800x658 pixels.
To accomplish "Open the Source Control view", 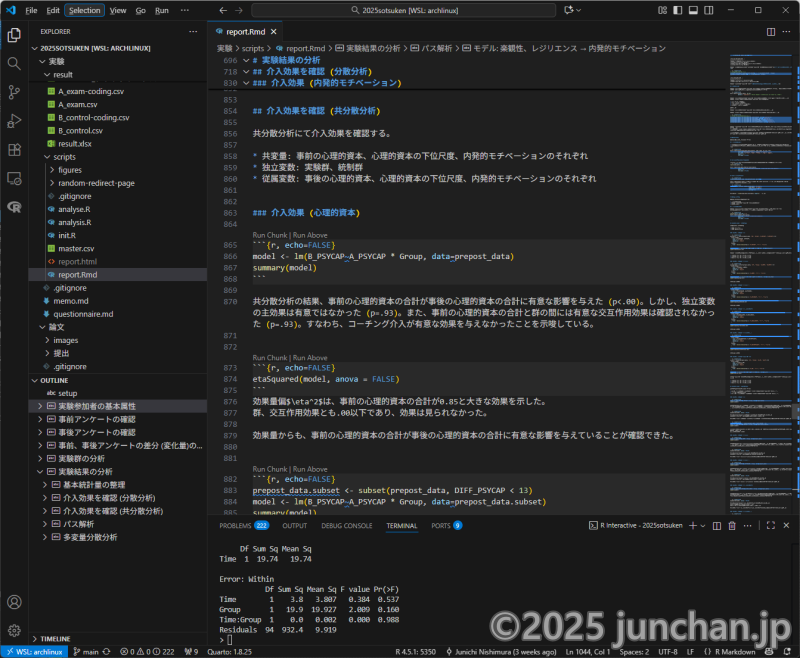I will coord(14,91).
